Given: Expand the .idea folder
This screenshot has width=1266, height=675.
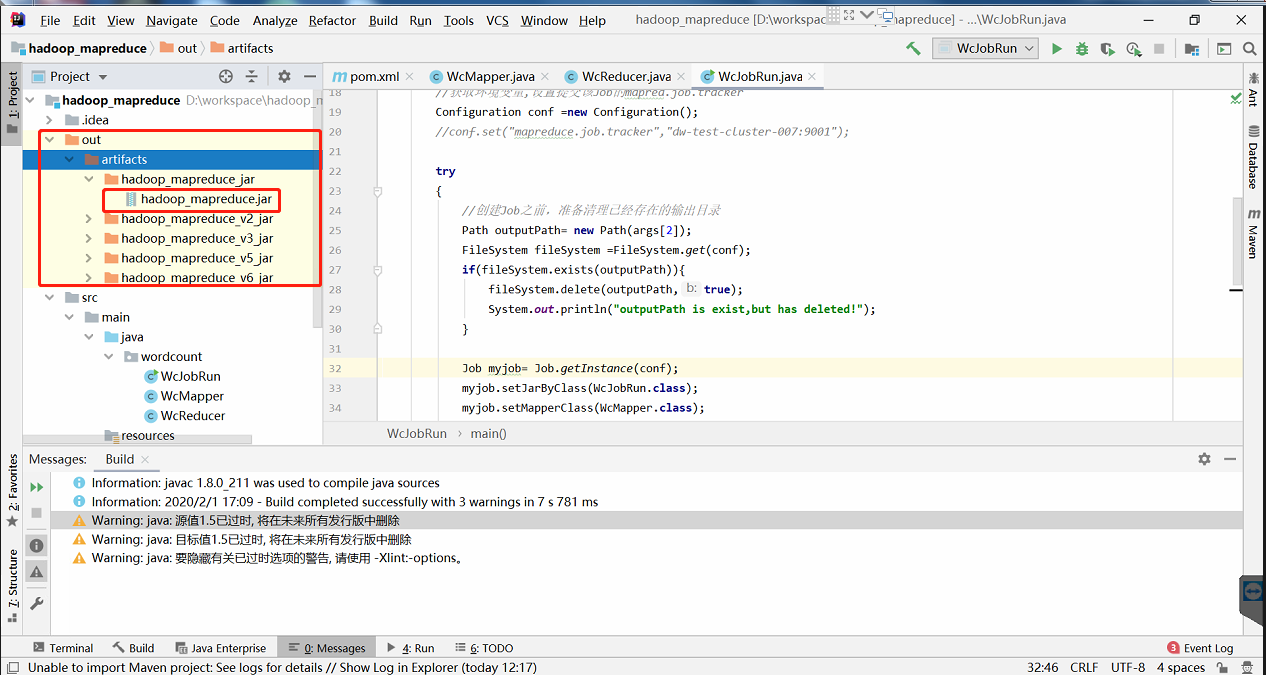Looking at the screenshot, I should [x=49, y=120].
